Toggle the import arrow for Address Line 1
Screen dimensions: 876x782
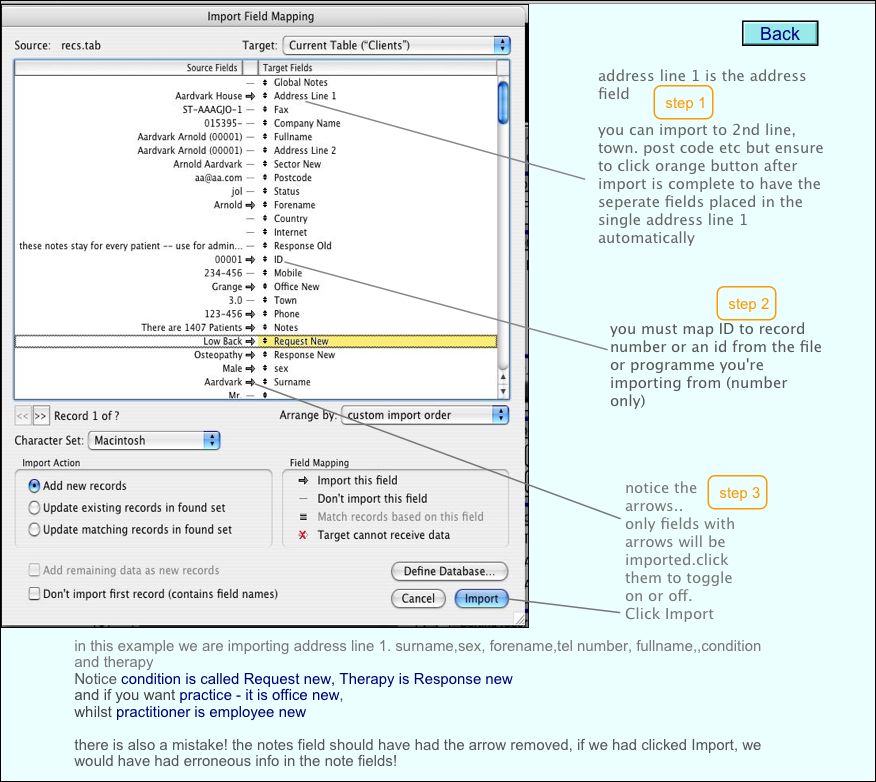pyautogui.click(x=250, y=96)
